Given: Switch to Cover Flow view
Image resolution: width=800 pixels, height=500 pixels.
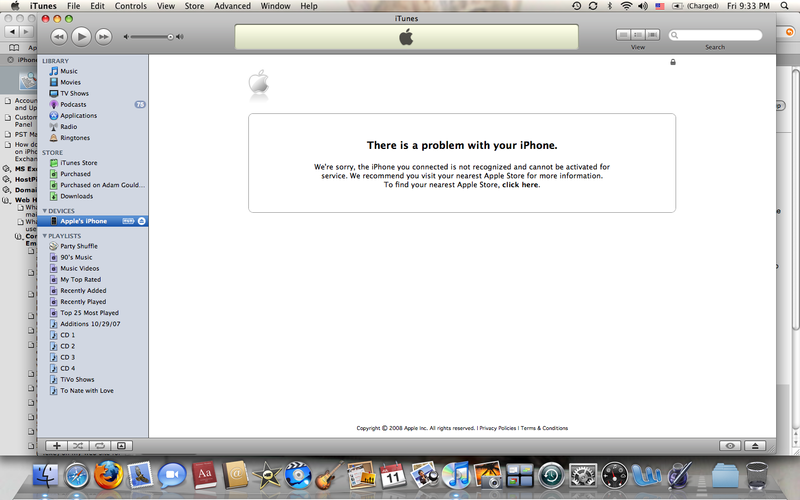Looking at the screenshot, I should [x=653, y=35].
